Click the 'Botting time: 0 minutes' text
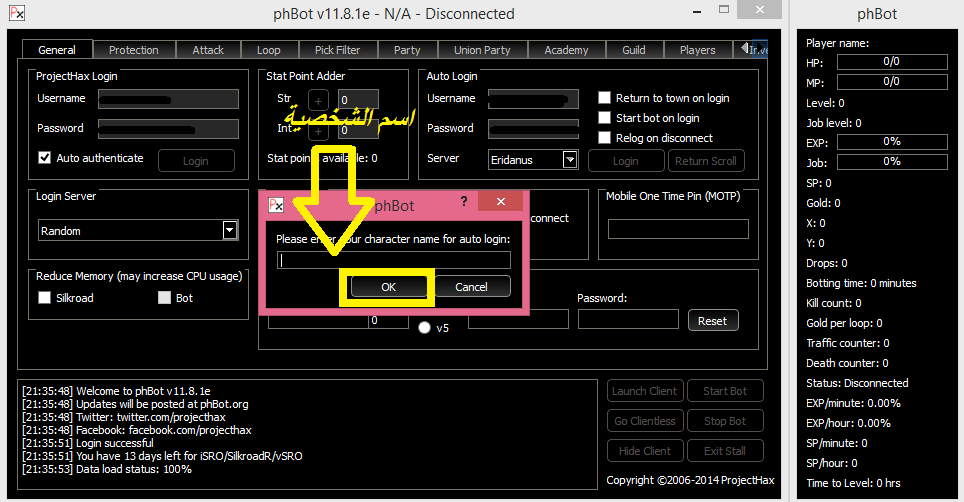The height and width of the screenshot is (502, 964). click(861, 283)
